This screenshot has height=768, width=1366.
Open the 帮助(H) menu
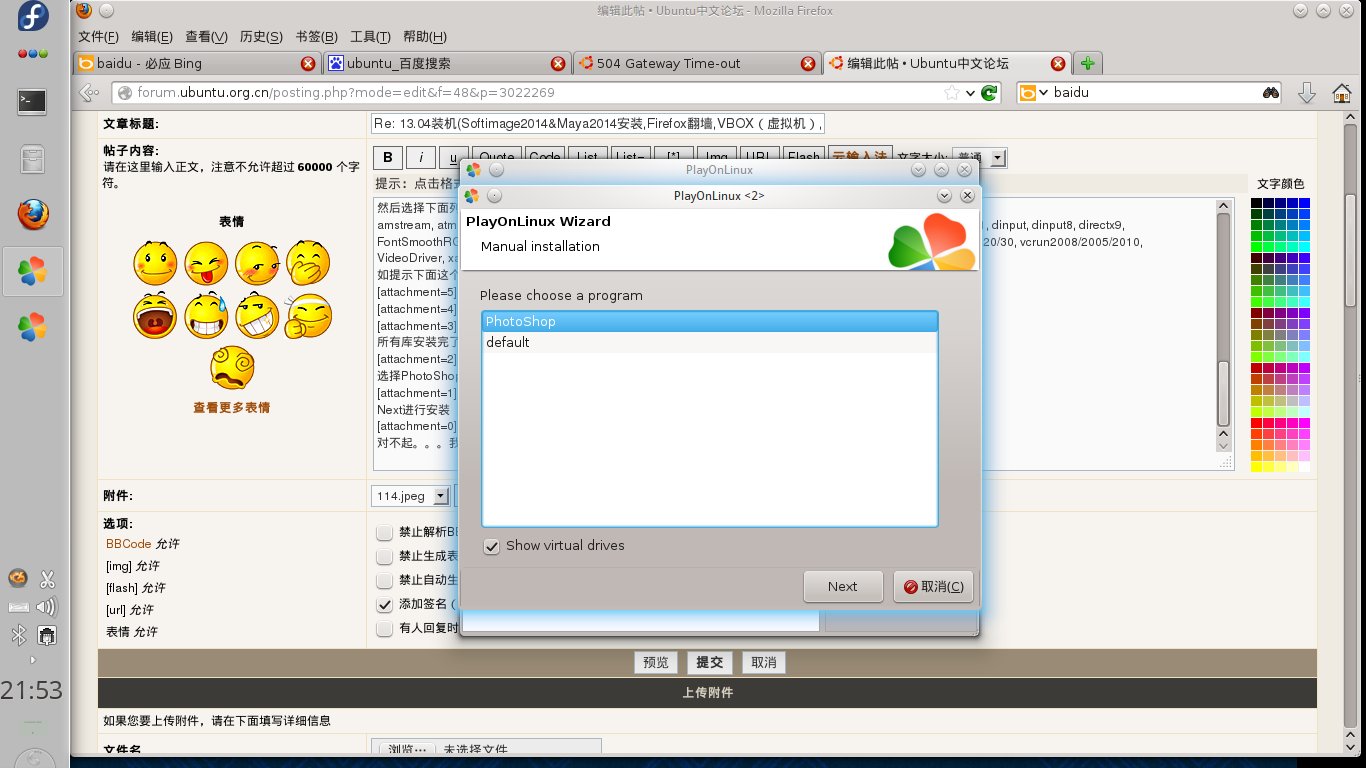(424, 37)
